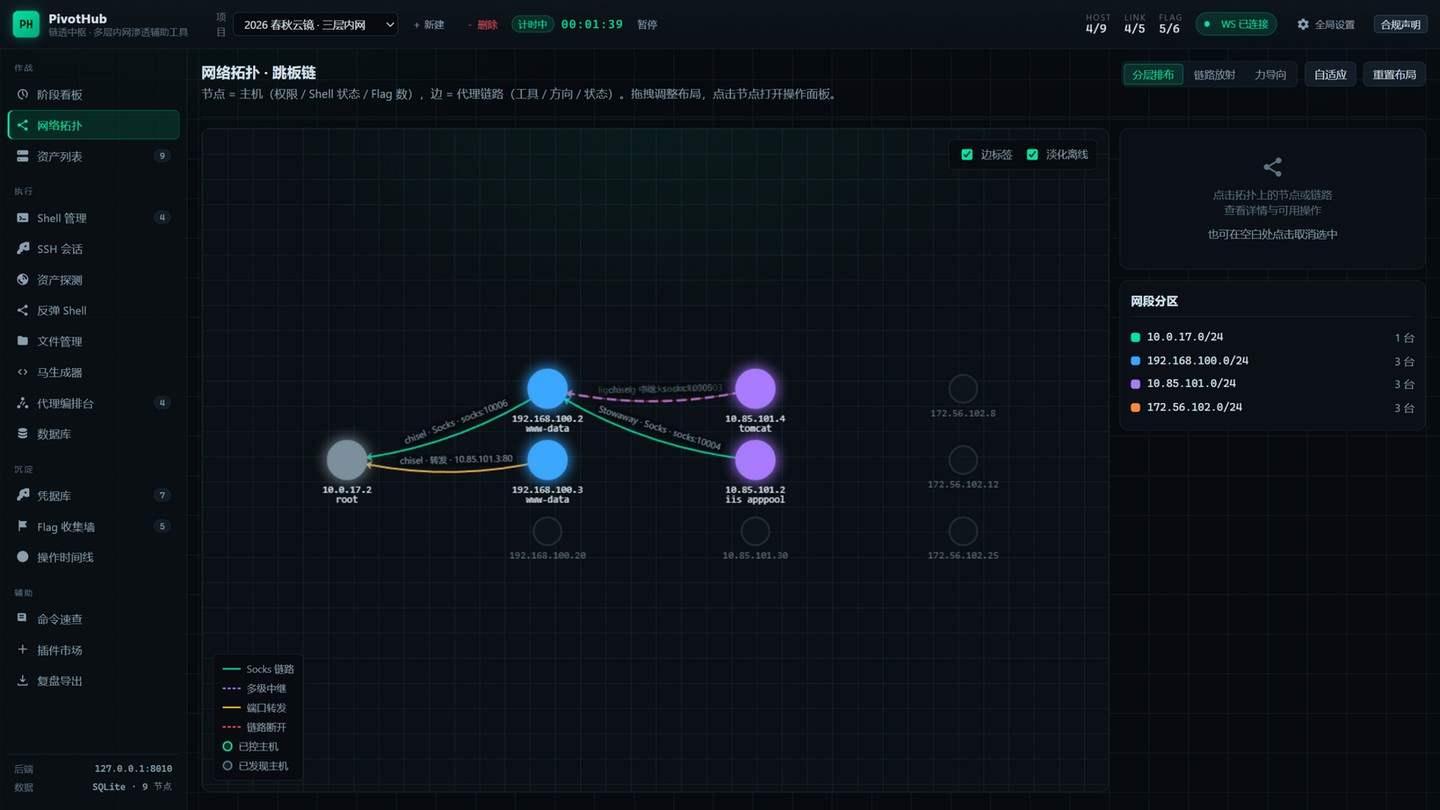The width and height of the screenshot is (1440, 810).
Task: Select node 10.85.101.2 iis apppool
Action: 755,460
